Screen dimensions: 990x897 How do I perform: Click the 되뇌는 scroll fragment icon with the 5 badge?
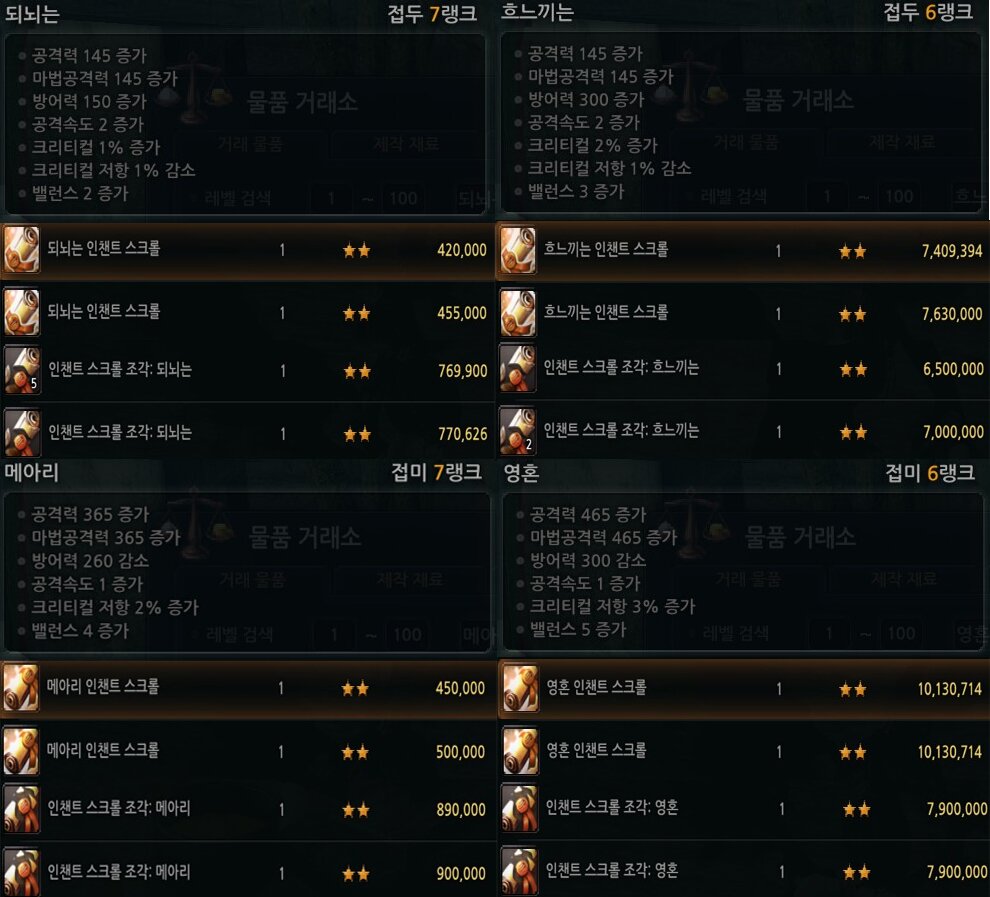point(22,370)
